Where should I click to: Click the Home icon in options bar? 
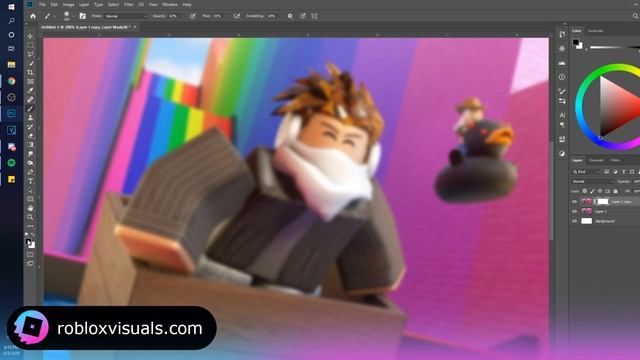coord(33,16)
